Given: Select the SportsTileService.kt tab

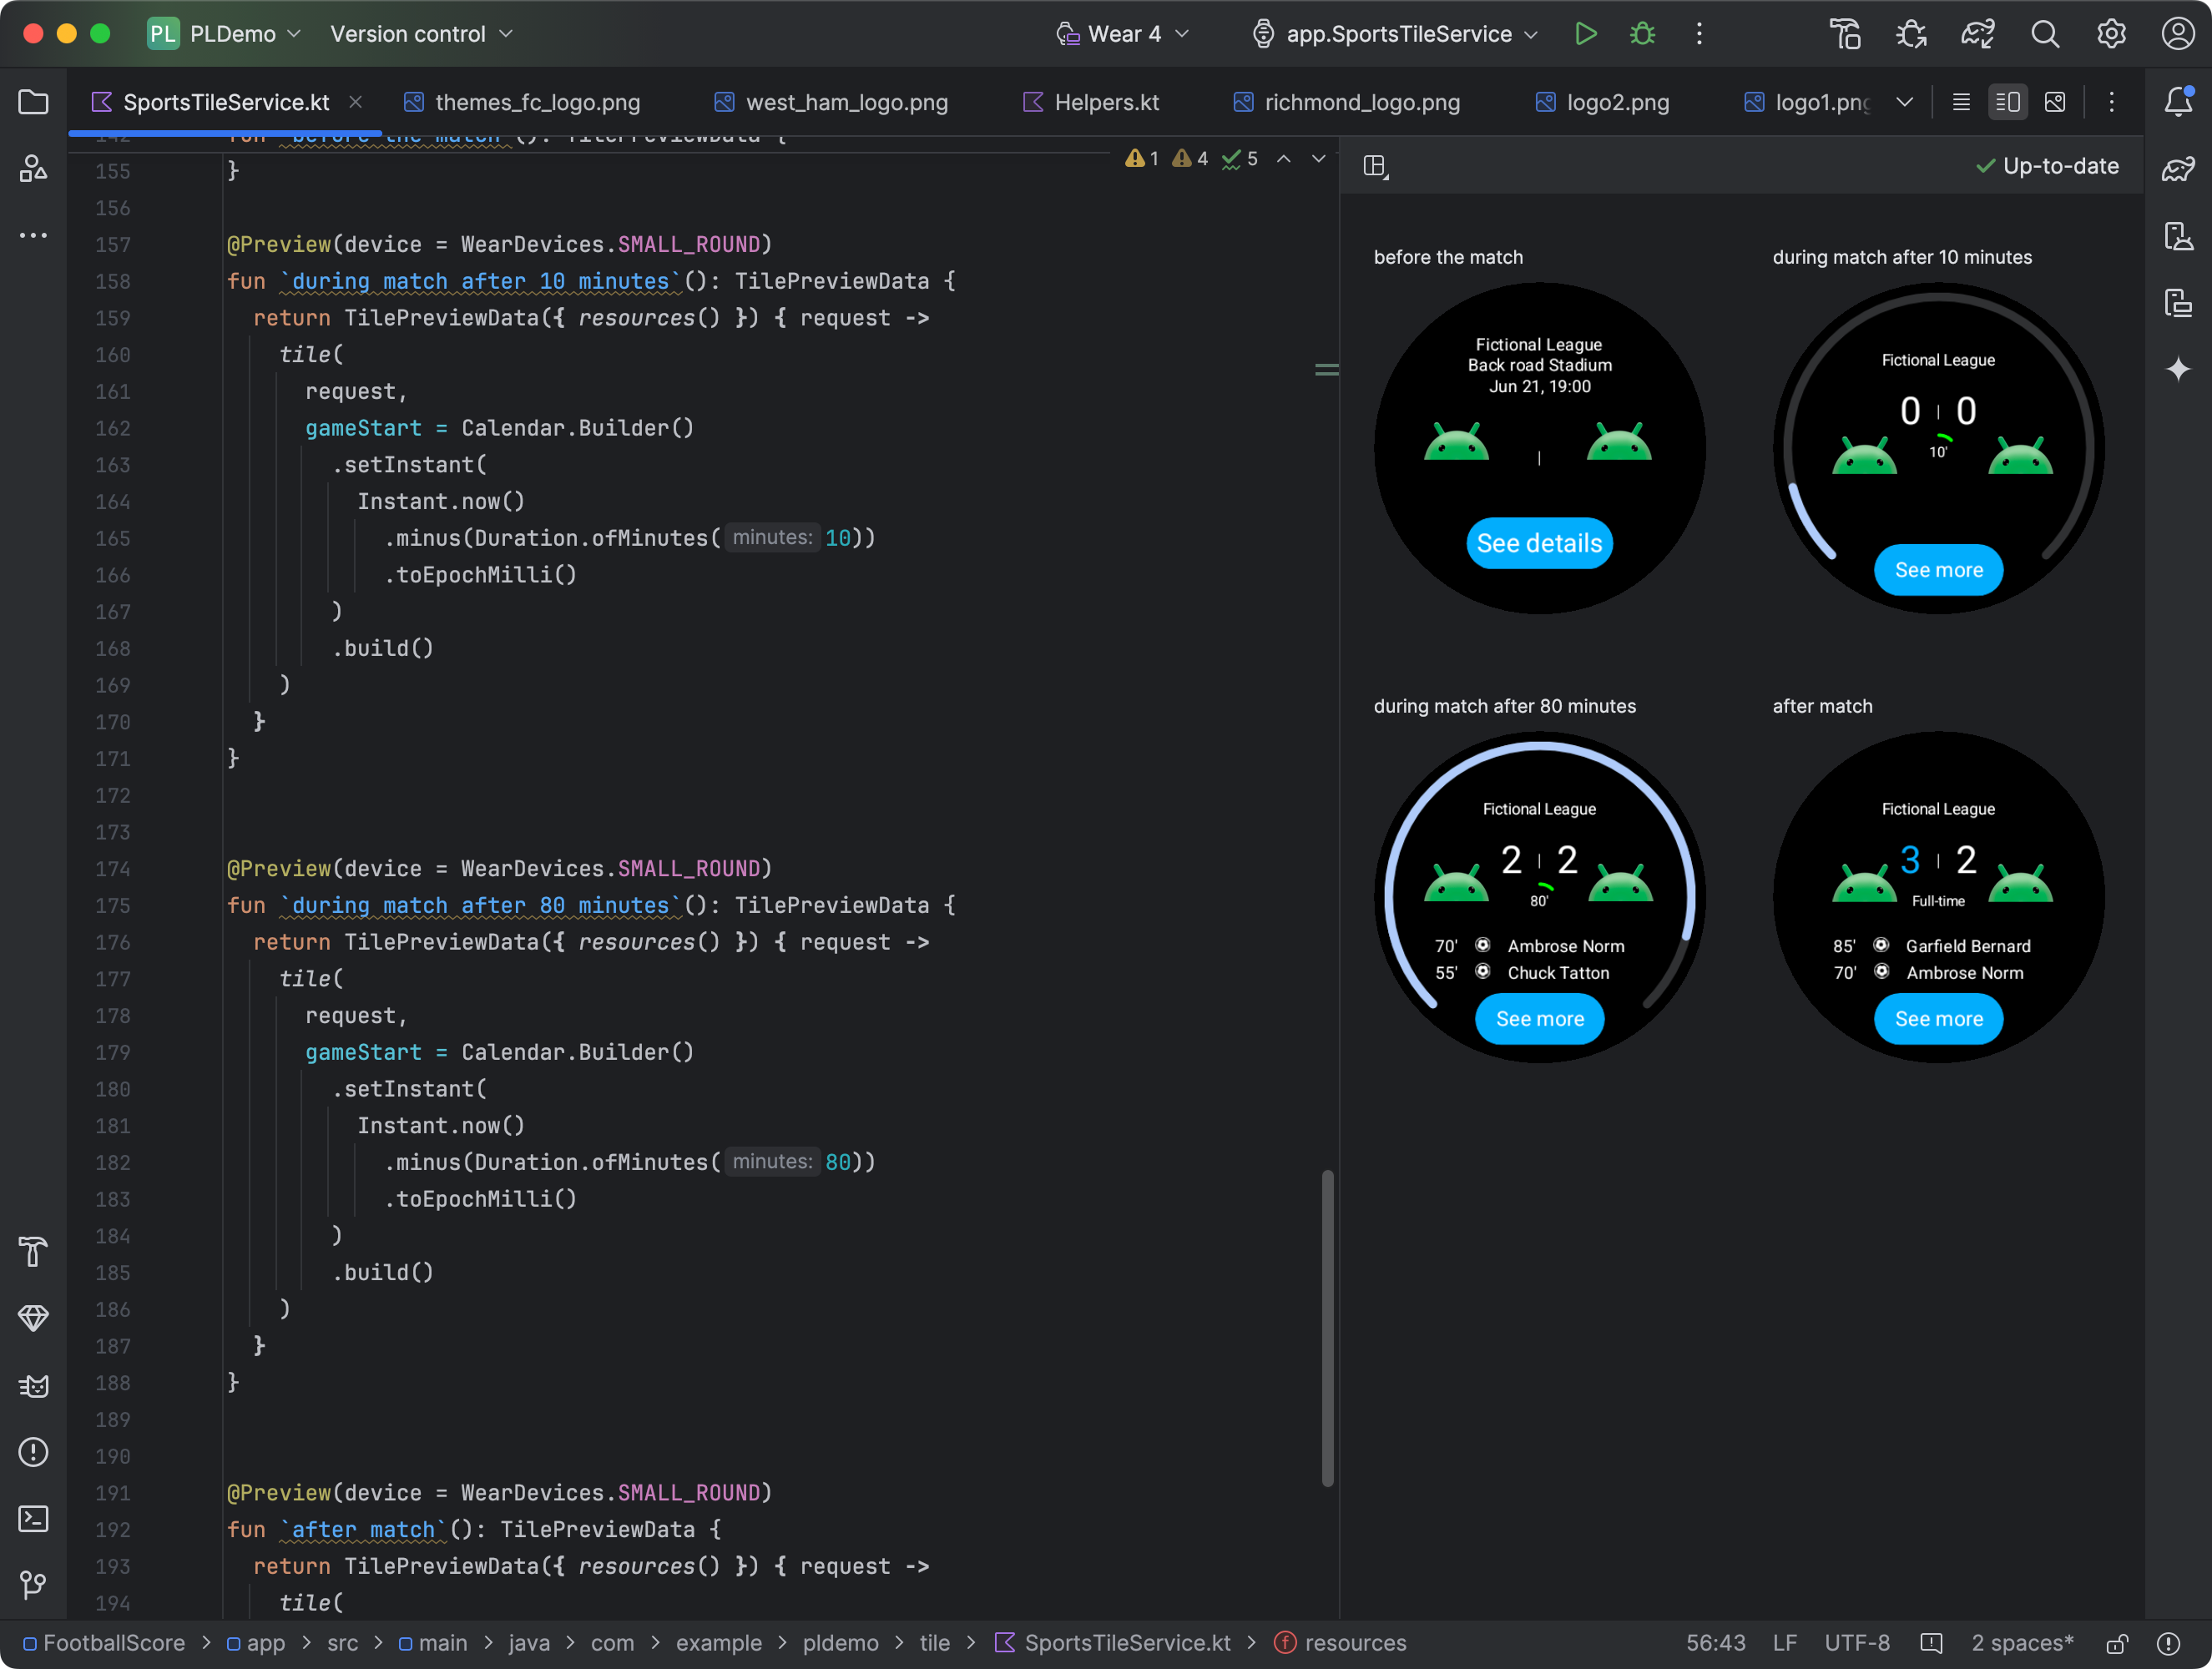Looking at the screenshot, I should click(x=225, y=100).
